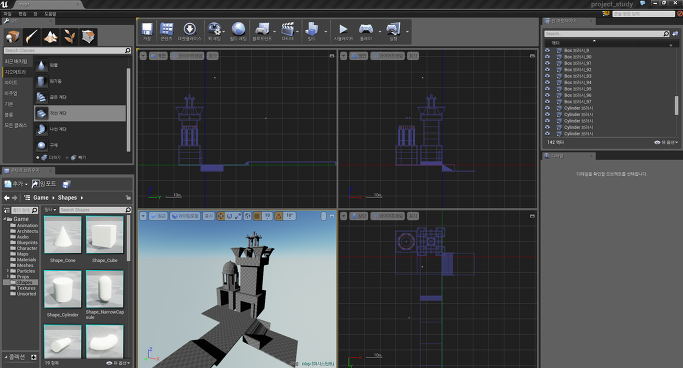This screenshot has height=368, width=683.
Task: Choose the Curved Stair brush
Action: [x=41, y=97]
